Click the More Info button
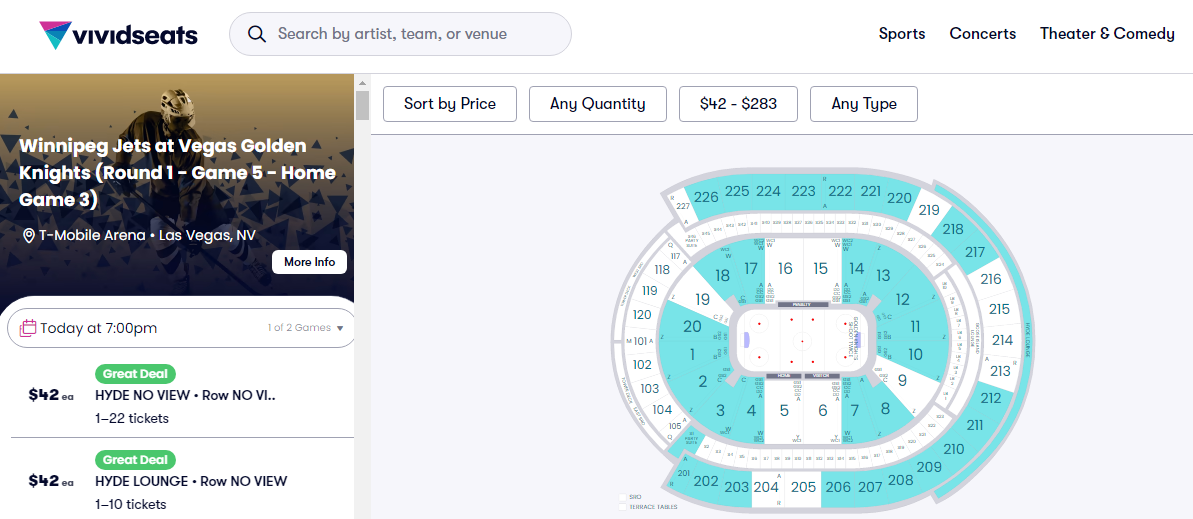1193x519 pixels. 309,262
